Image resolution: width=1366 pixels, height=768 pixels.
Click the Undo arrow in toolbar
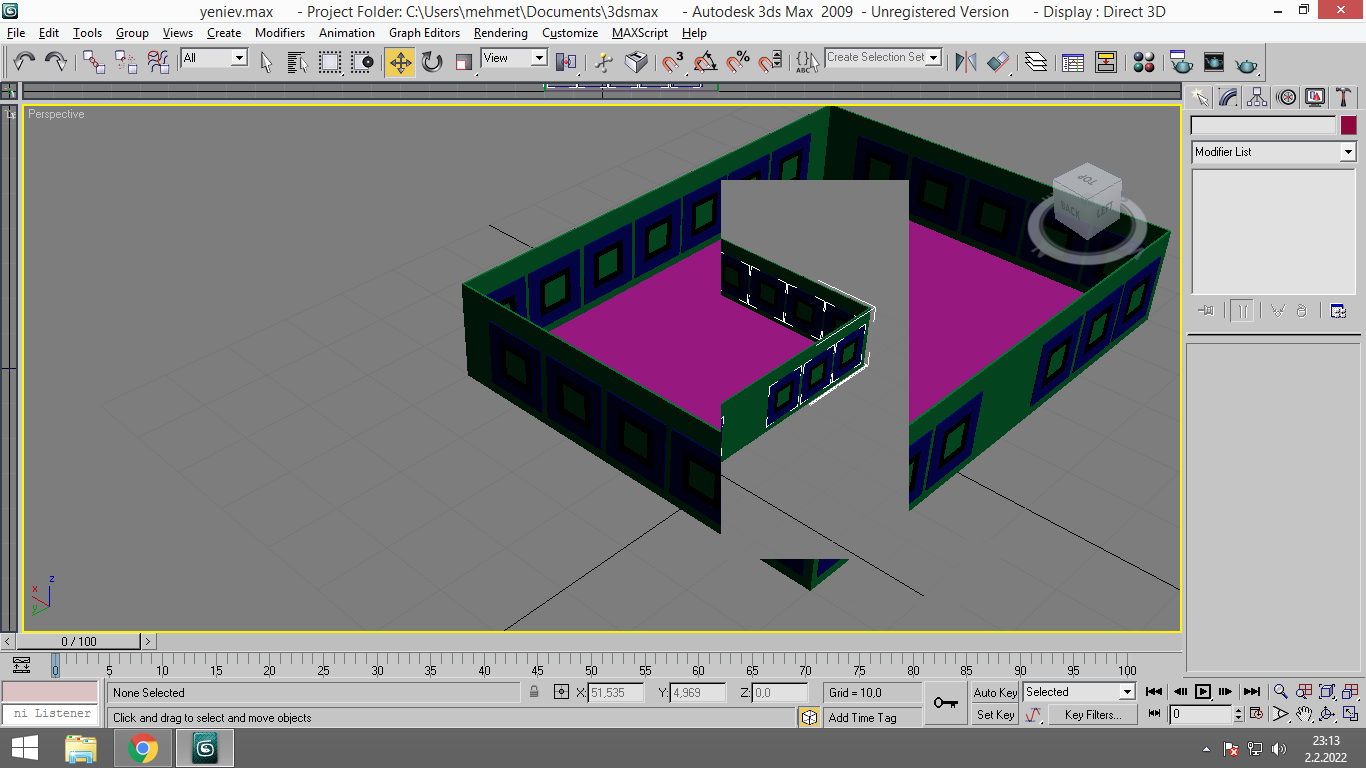24,62
